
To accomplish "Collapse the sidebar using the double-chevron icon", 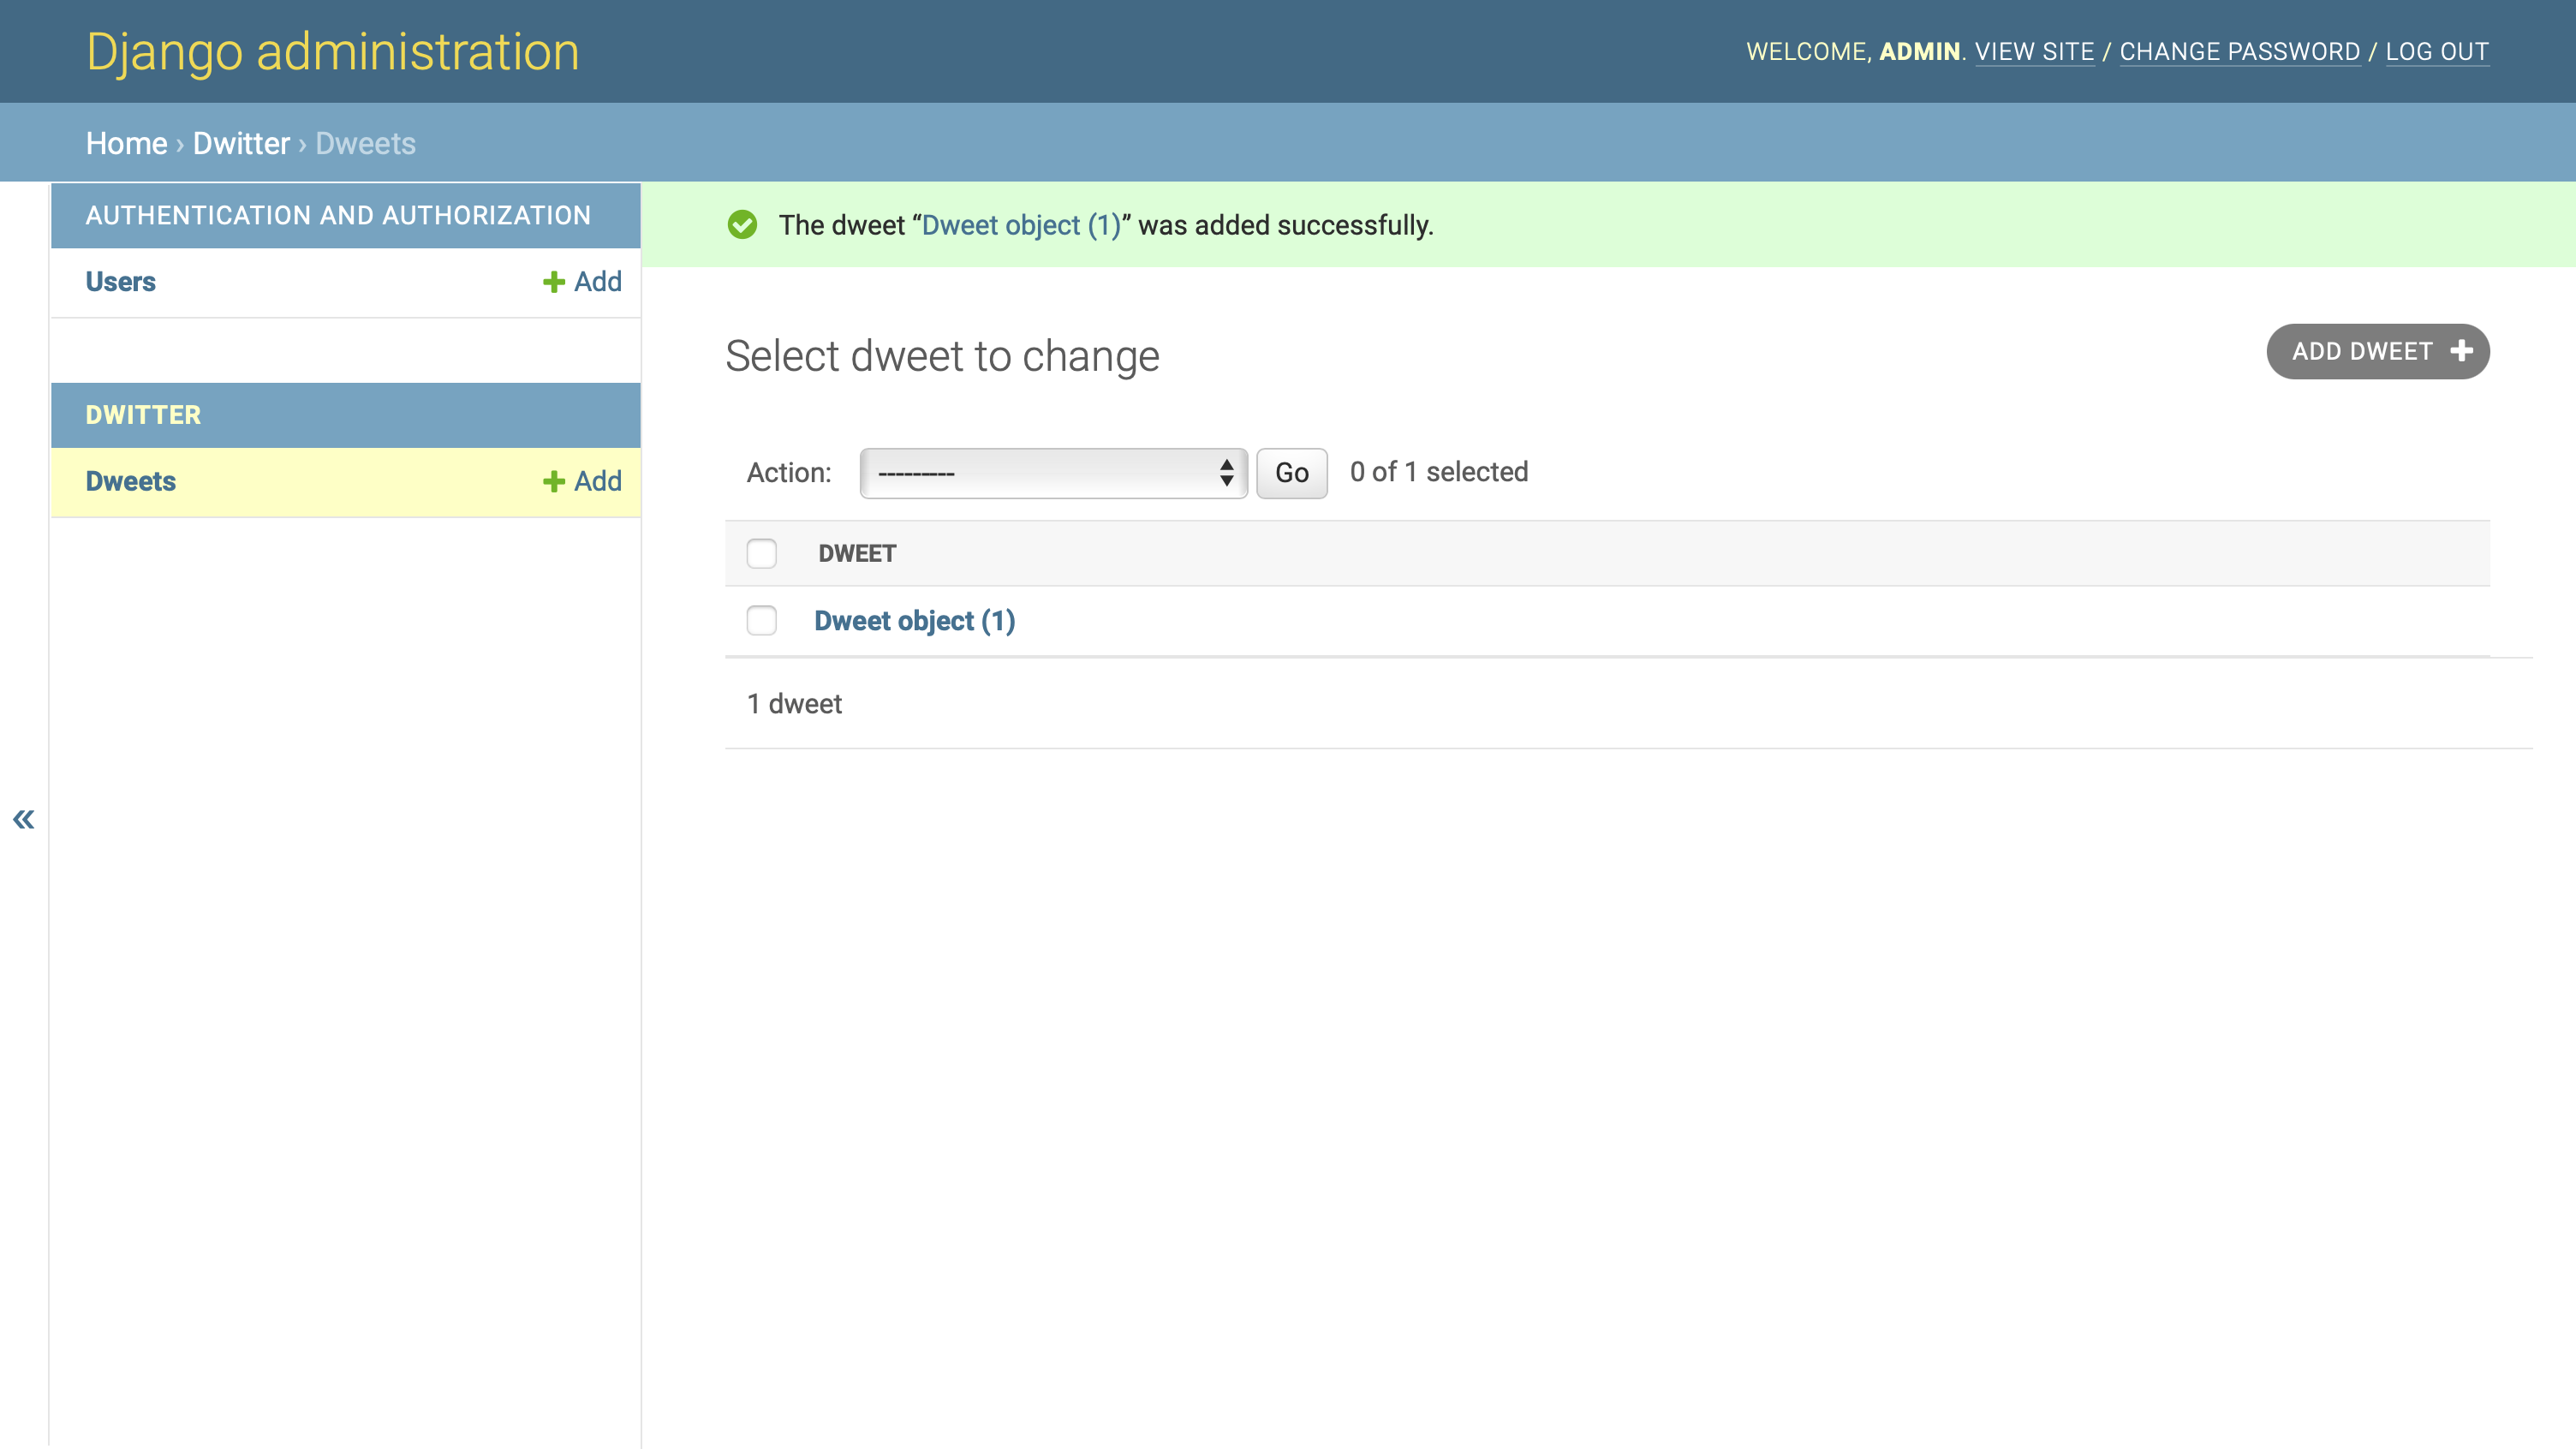I will pyautogui.click(x=23, y=818).
